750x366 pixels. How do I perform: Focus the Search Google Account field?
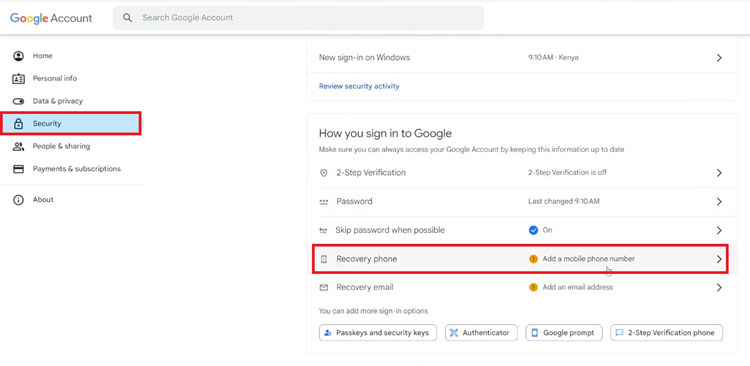tap(298, 18)
